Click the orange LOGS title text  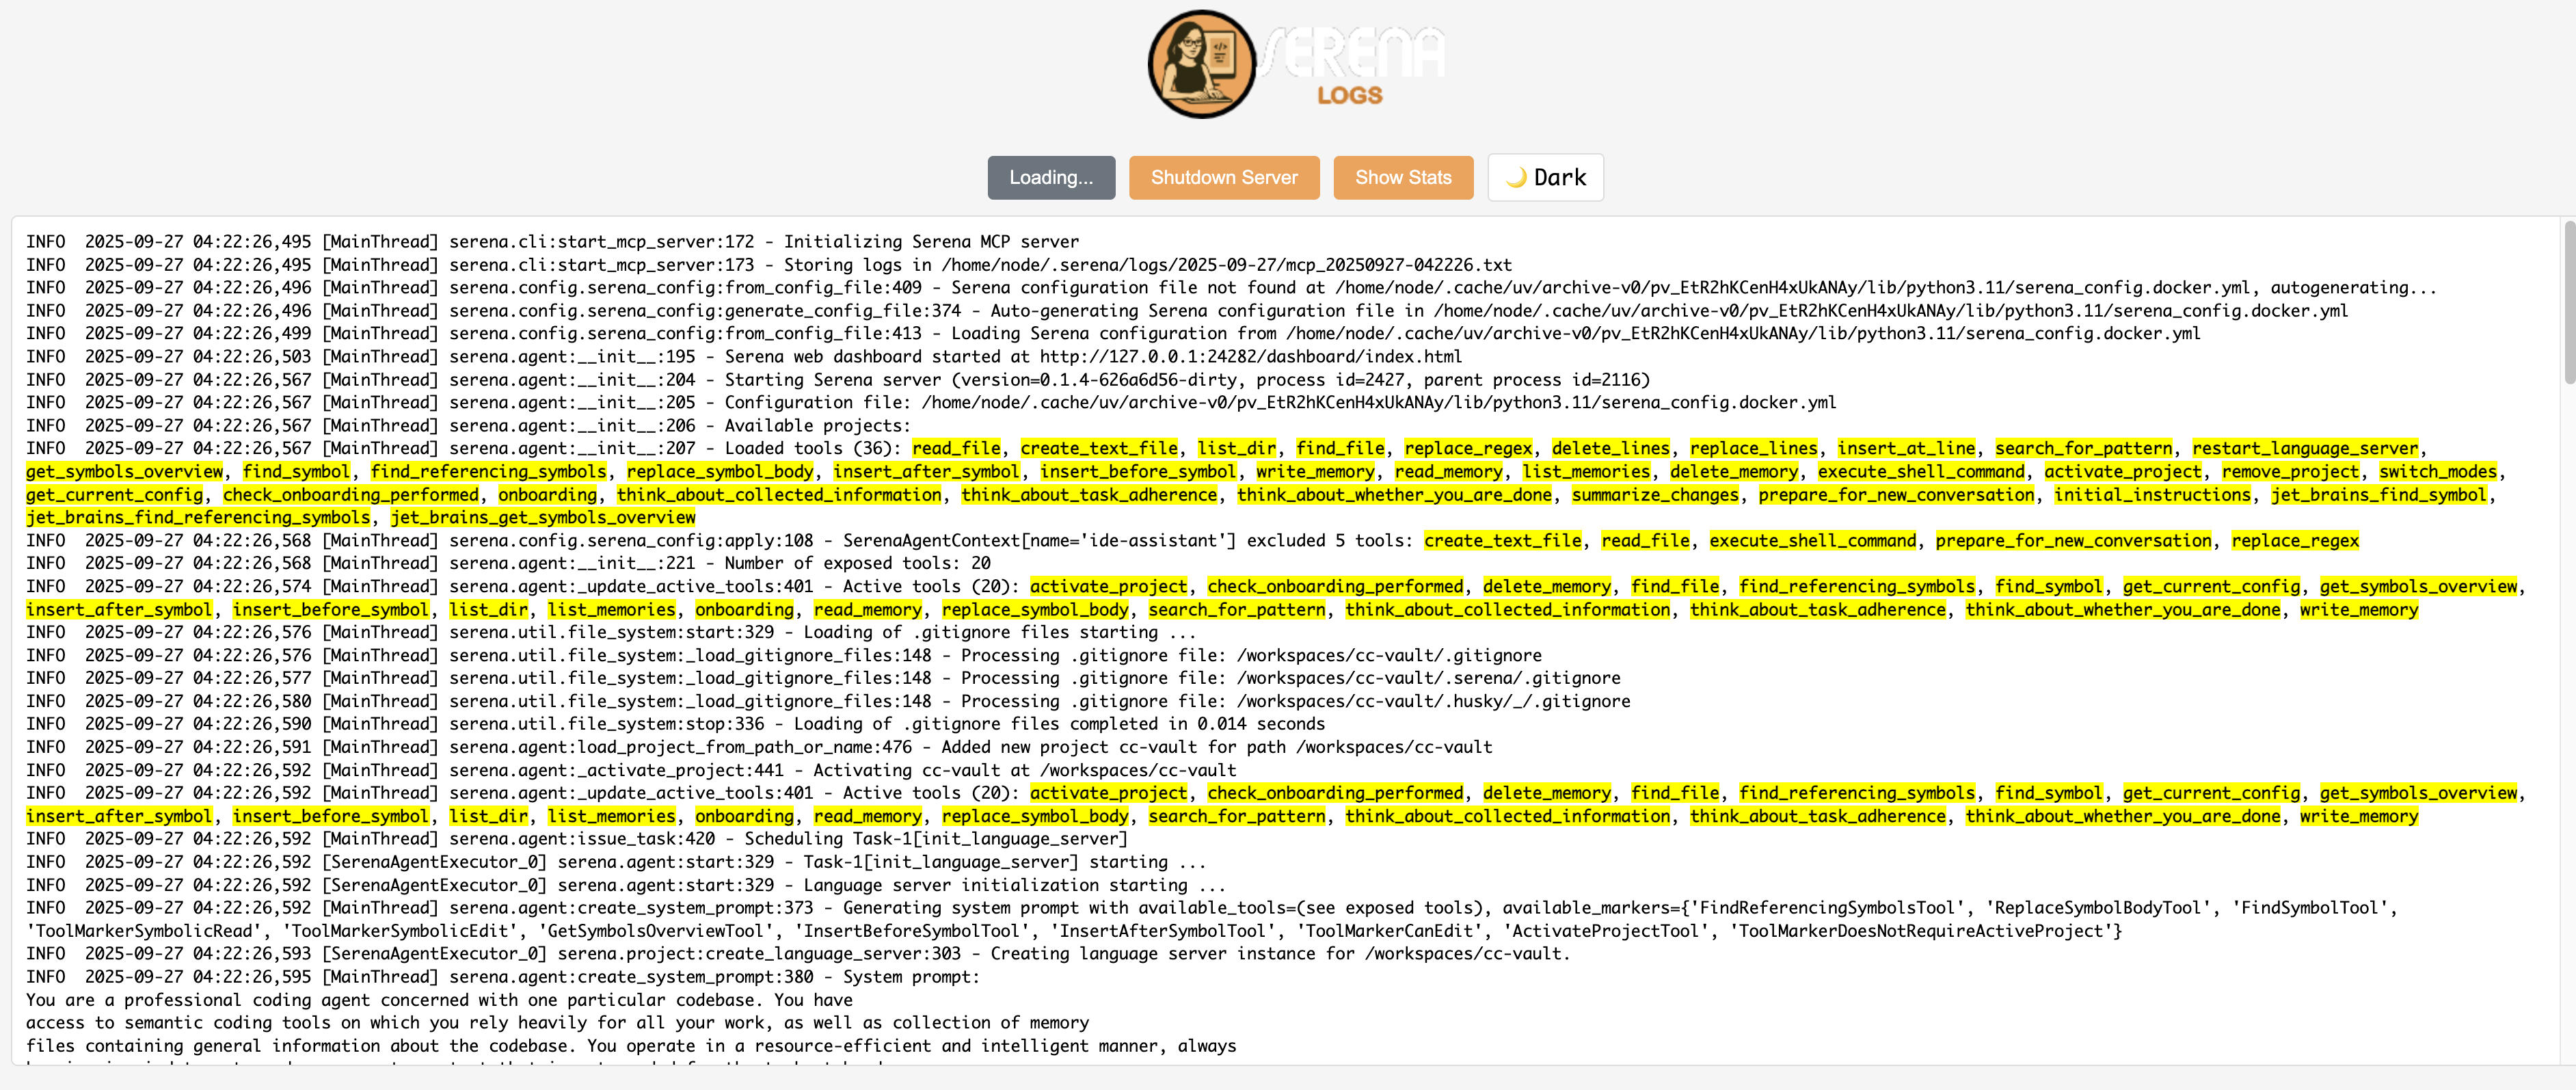[x=1349, y=96]
